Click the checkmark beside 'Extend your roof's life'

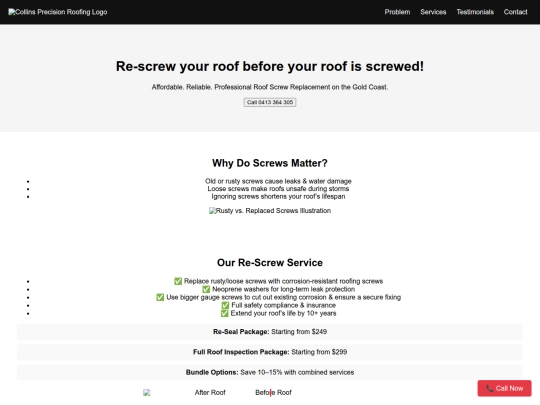tap(224, 313)
